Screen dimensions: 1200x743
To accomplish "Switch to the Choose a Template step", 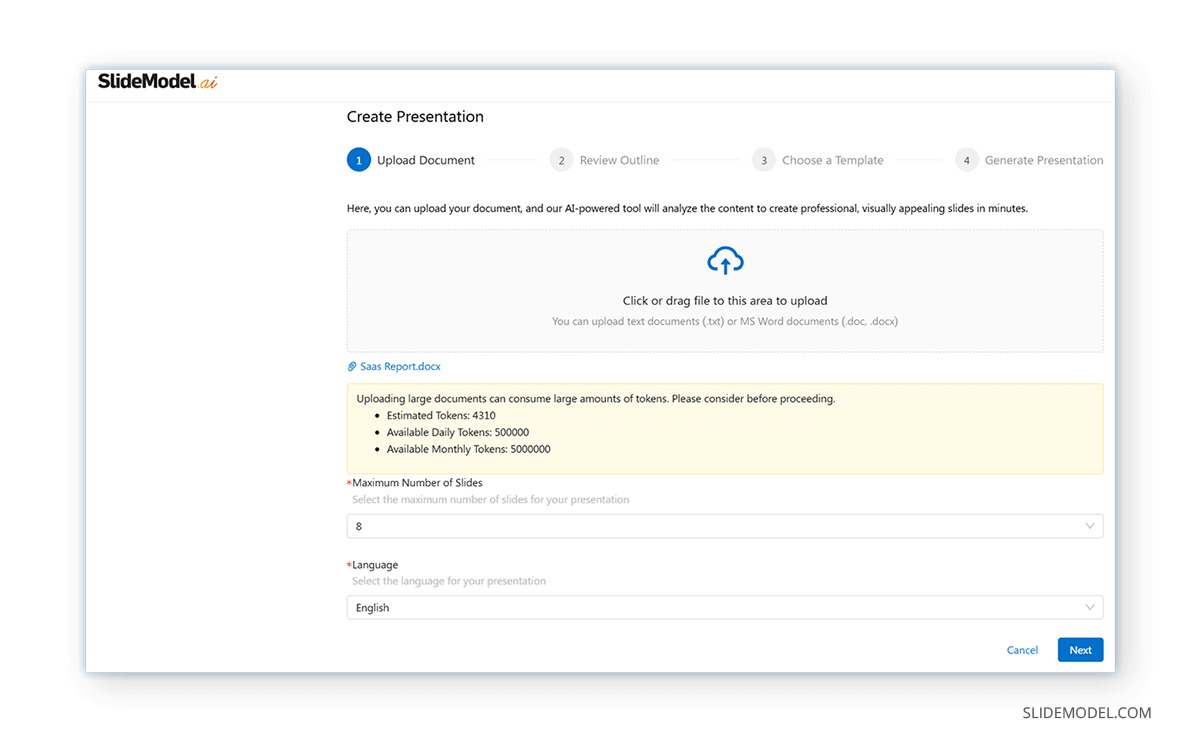I will point(833,159).
